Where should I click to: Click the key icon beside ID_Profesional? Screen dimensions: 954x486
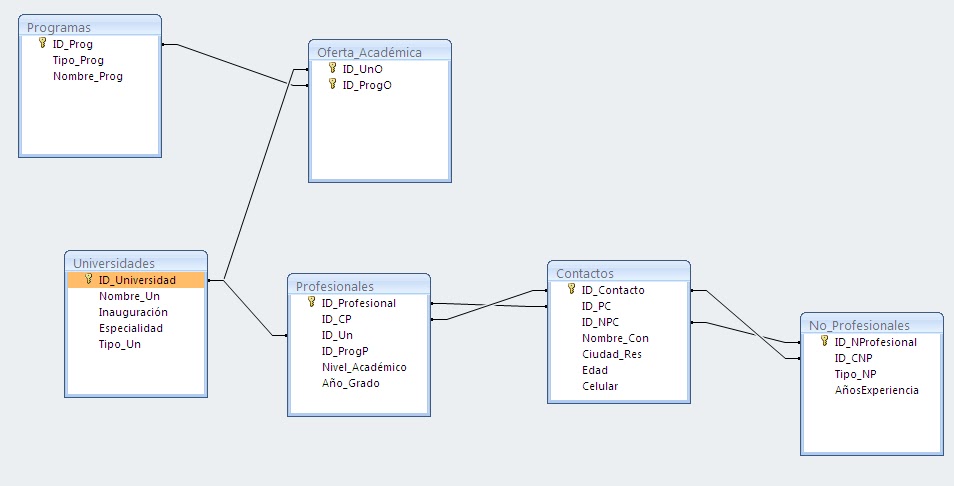[312, 302]
